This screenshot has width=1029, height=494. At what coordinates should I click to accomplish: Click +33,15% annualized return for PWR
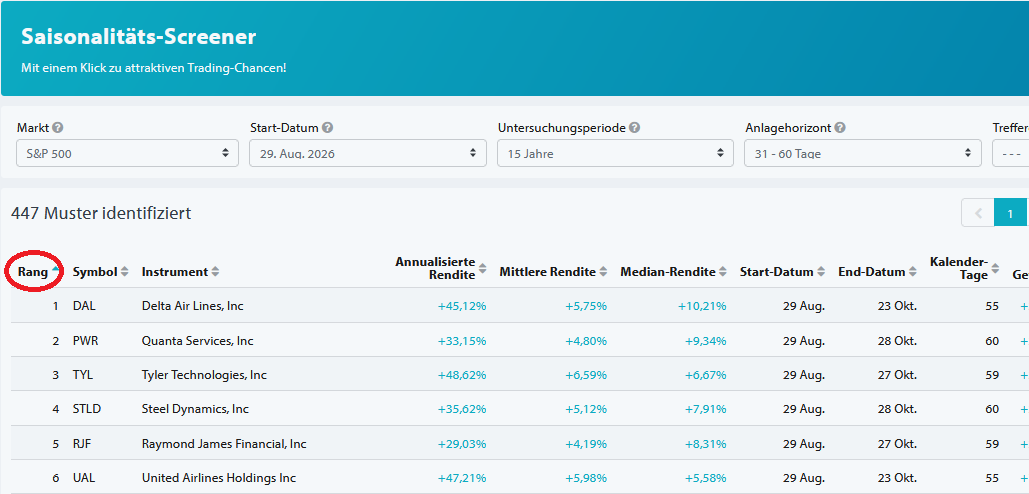tap(462, 341)
